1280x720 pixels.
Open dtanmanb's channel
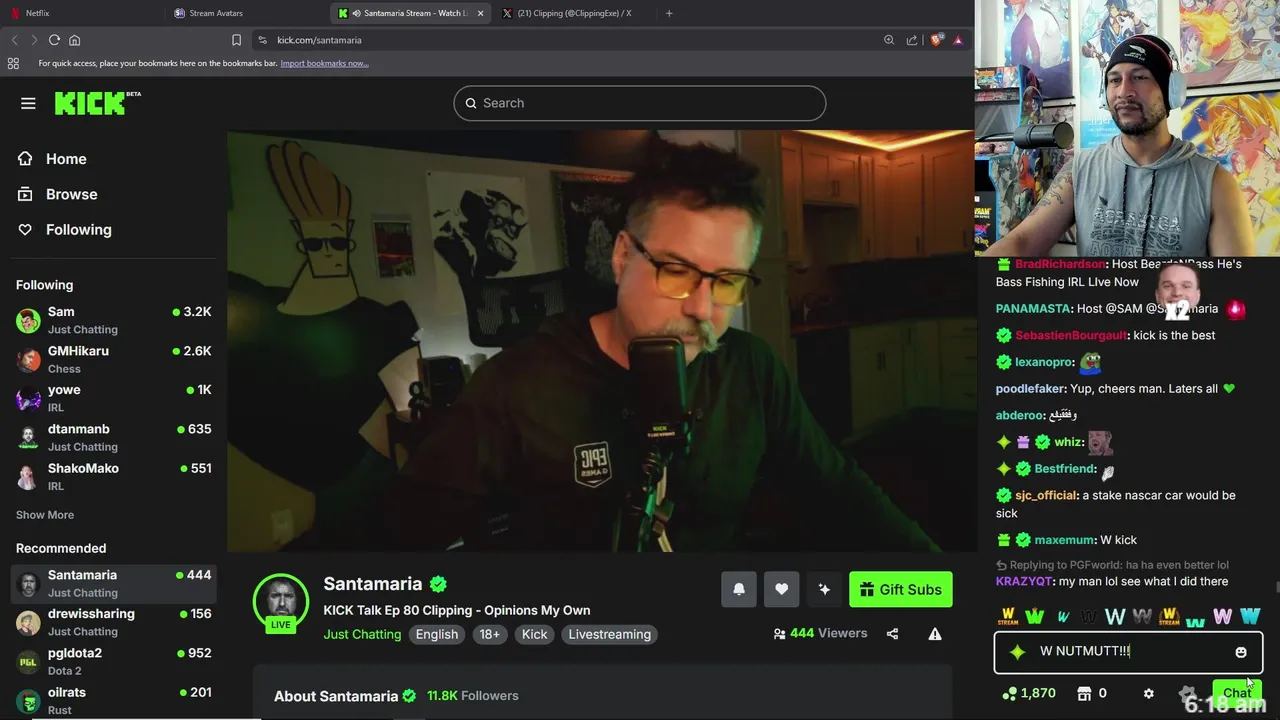pyautogui.click(x=114, y=437)
